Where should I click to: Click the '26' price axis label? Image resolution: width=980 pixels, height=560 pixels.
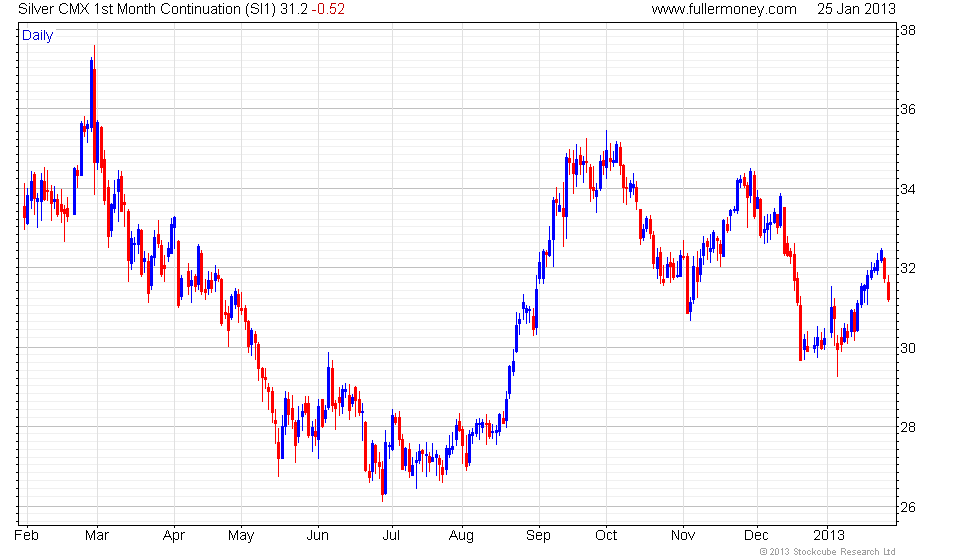908,507
